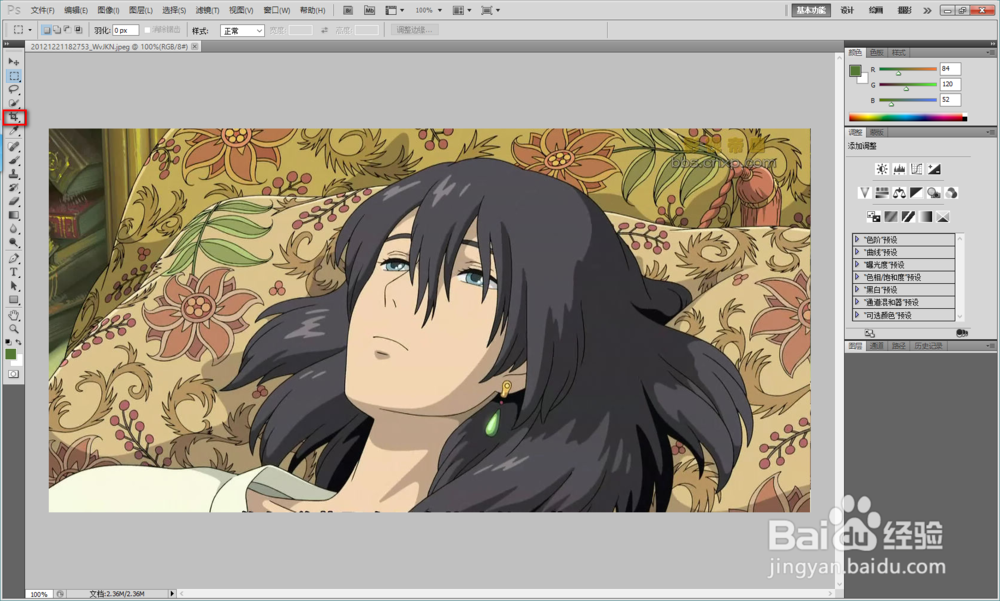The width and height of the screenshot is (1000, 601).
Task: Add a Black & White adjustment
Action: click(x=916, y=193)
